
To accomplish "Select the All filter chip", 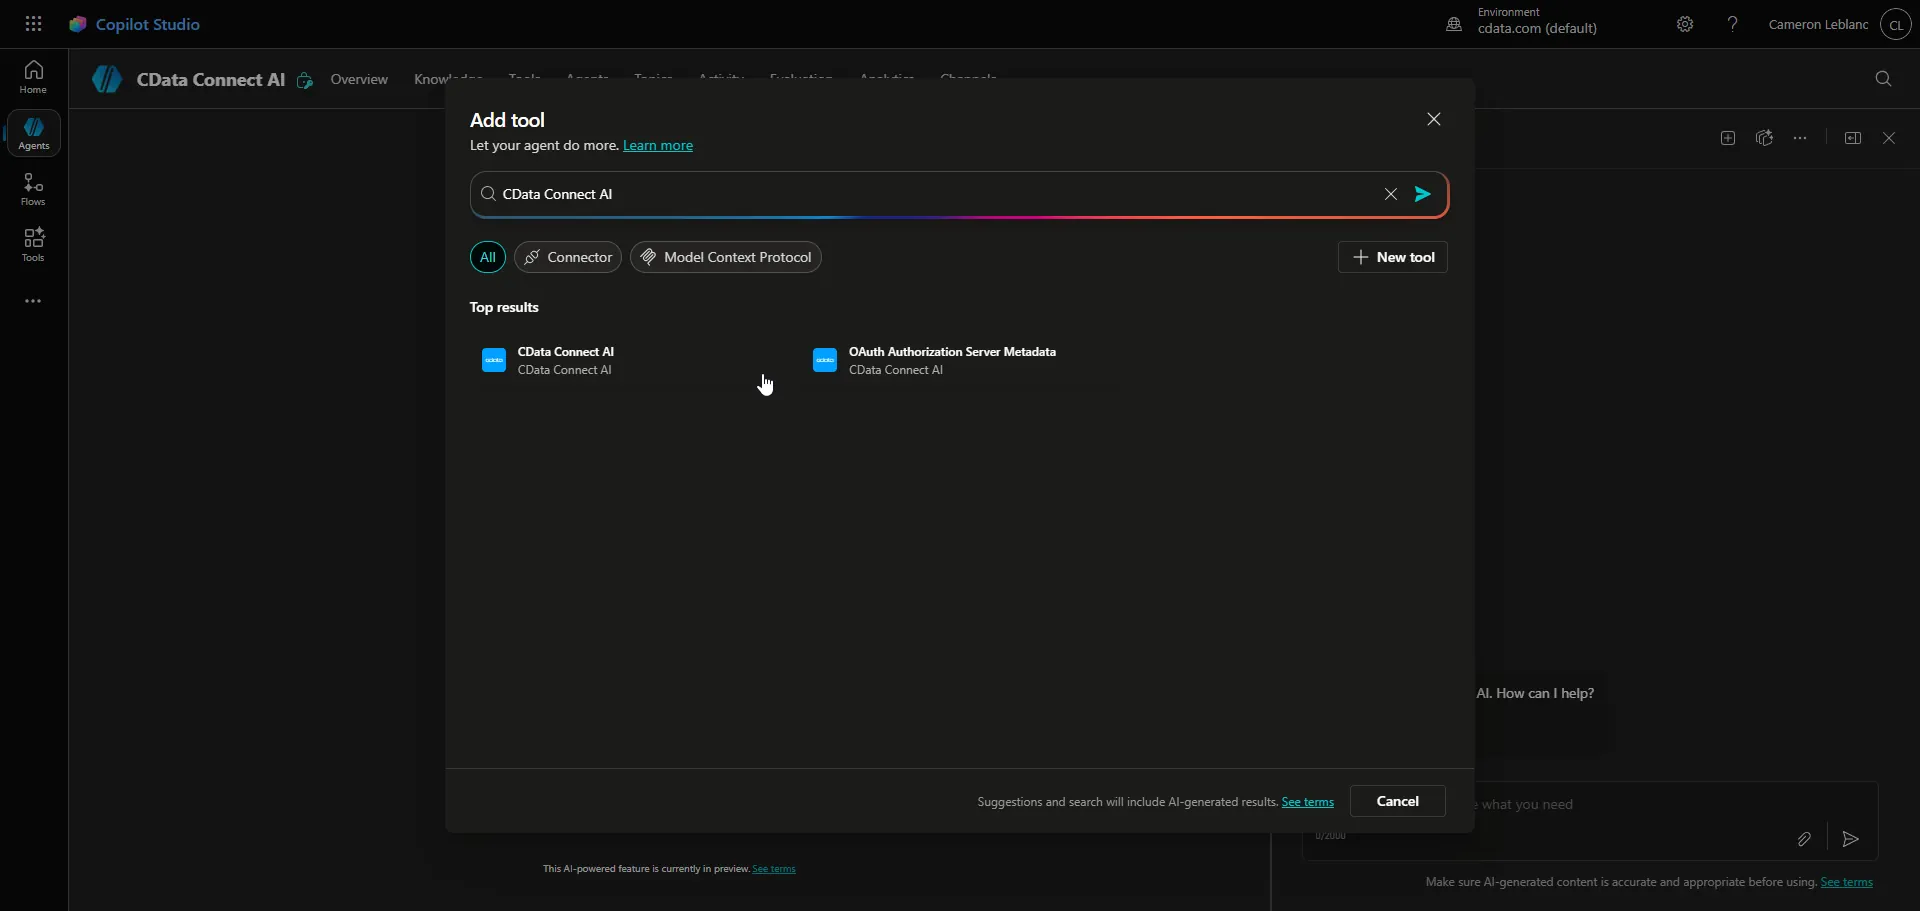I will 487,257.
